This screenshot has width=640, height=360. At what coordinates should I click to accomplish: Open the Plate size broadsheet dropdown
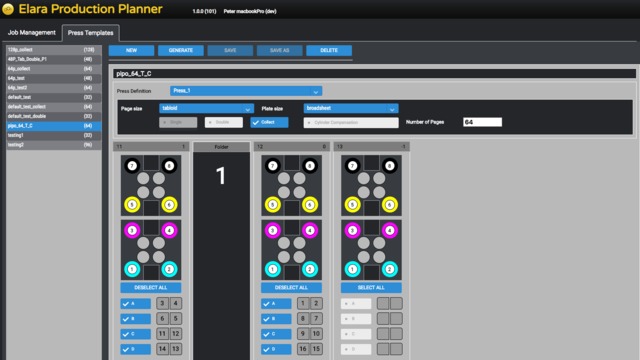point(351,108)
